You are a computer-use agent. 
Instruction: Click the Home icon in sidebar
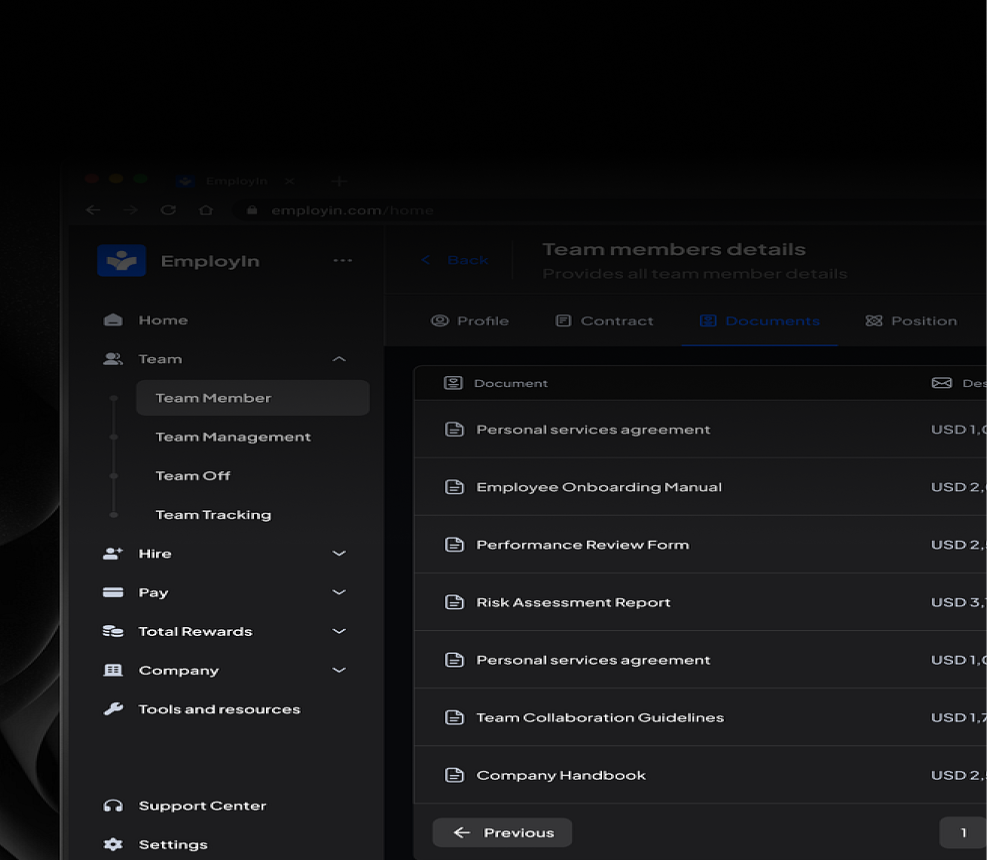pos(113,320)
